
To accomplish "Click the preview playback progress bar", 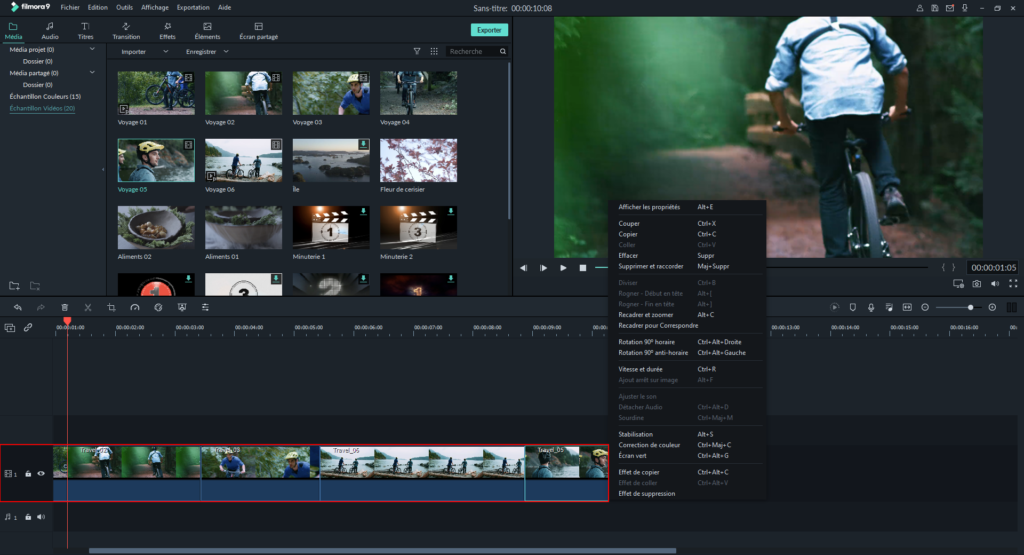I will [x=762, y=268].
